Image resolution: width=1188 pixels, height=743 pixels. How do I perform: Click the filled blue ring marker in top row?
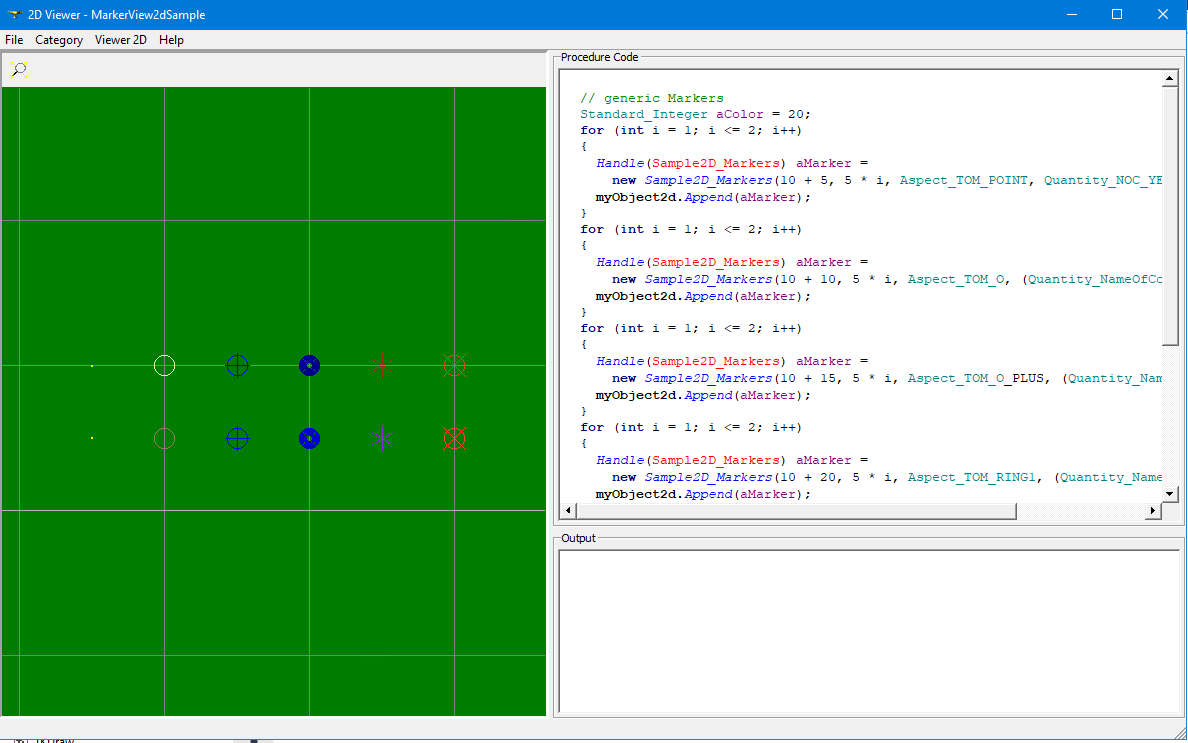(x=309, y=366)
